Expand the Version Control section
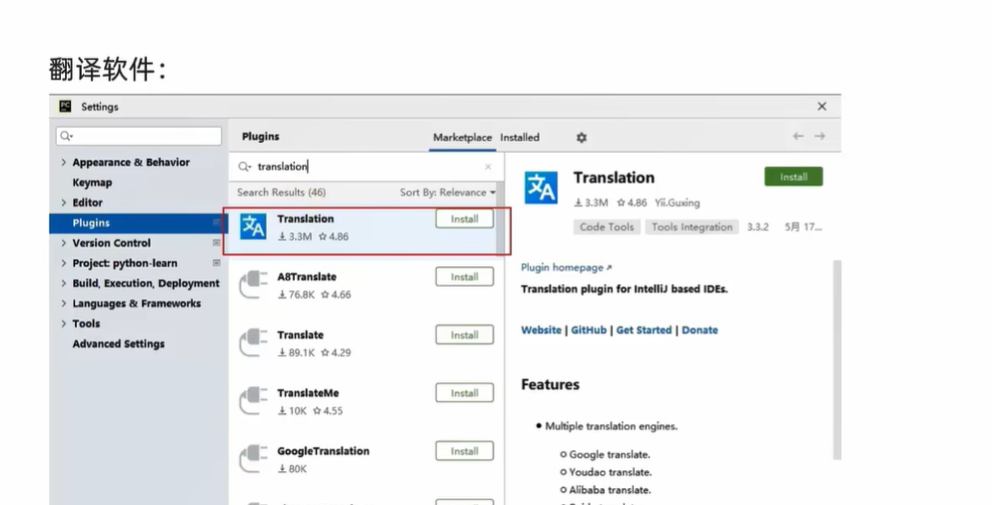The width and height of the screenshot is (992, 505). point(63,243)
